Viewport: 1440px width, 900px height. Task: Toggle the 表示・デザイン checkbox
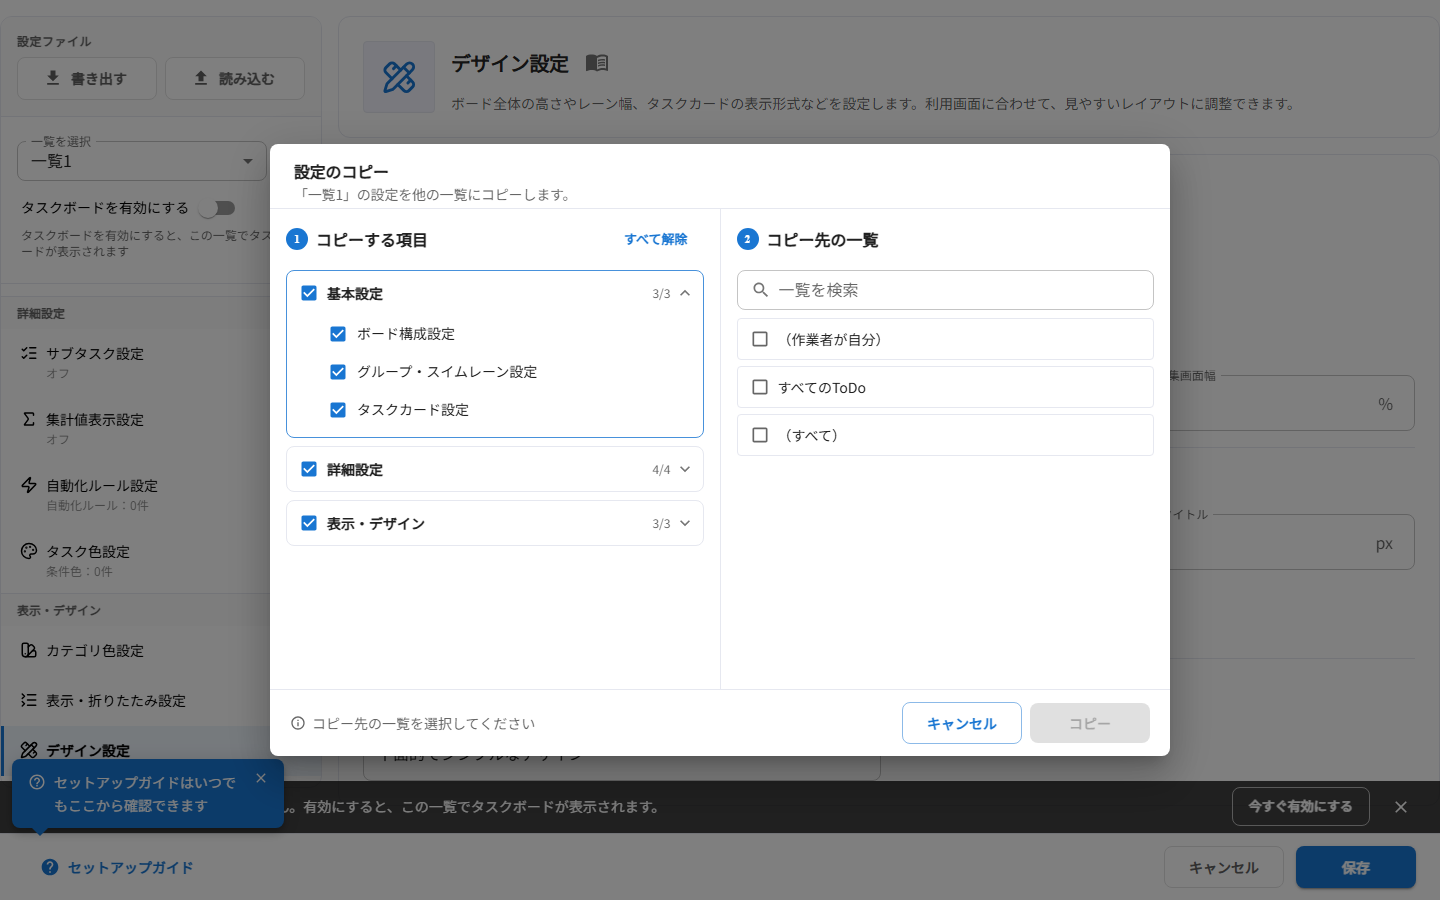(x=309, y=523)
